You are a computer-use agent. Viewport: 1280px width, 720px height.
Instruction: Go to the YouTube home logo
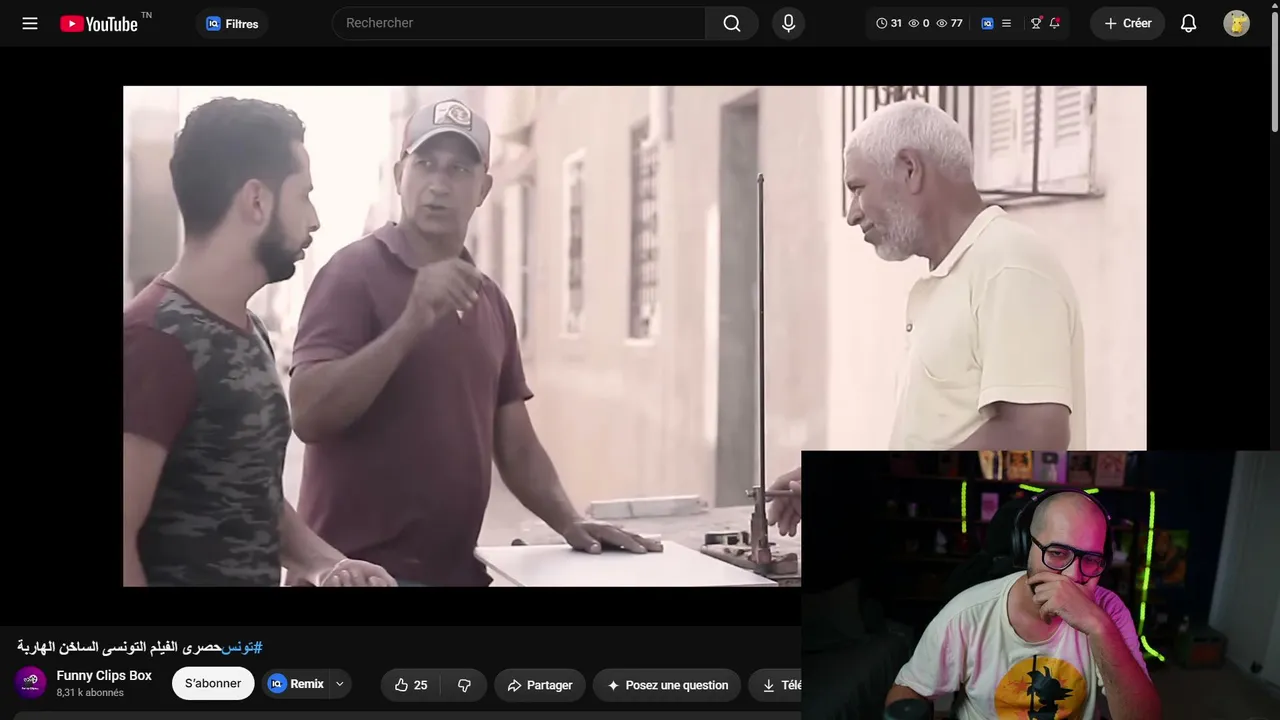[99, 23]
